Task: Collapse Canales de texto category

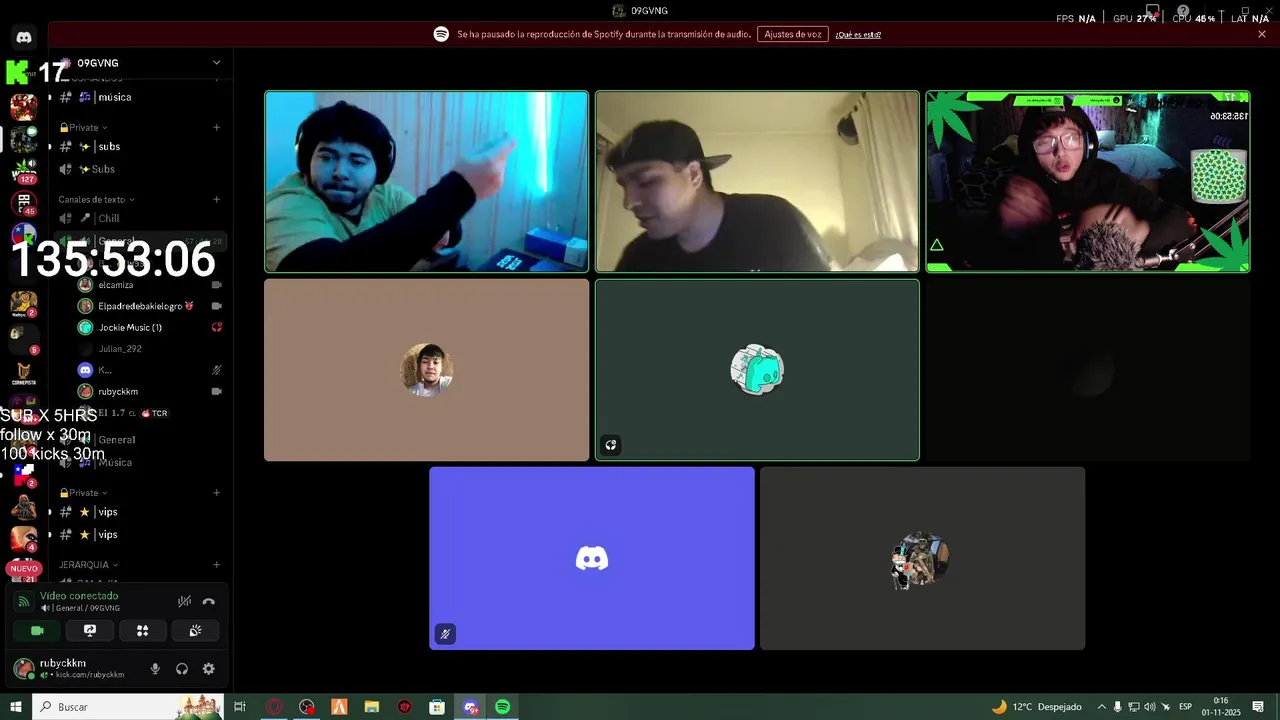Action: [x=98, y=199]
